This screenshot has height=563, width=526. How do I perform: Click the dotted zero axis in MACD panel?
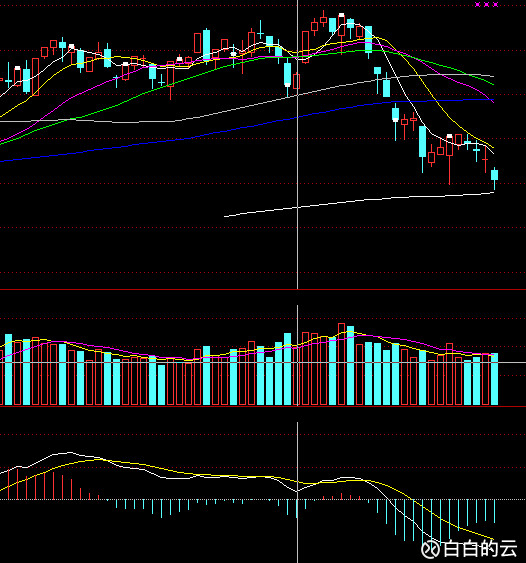tap(263, 499)
